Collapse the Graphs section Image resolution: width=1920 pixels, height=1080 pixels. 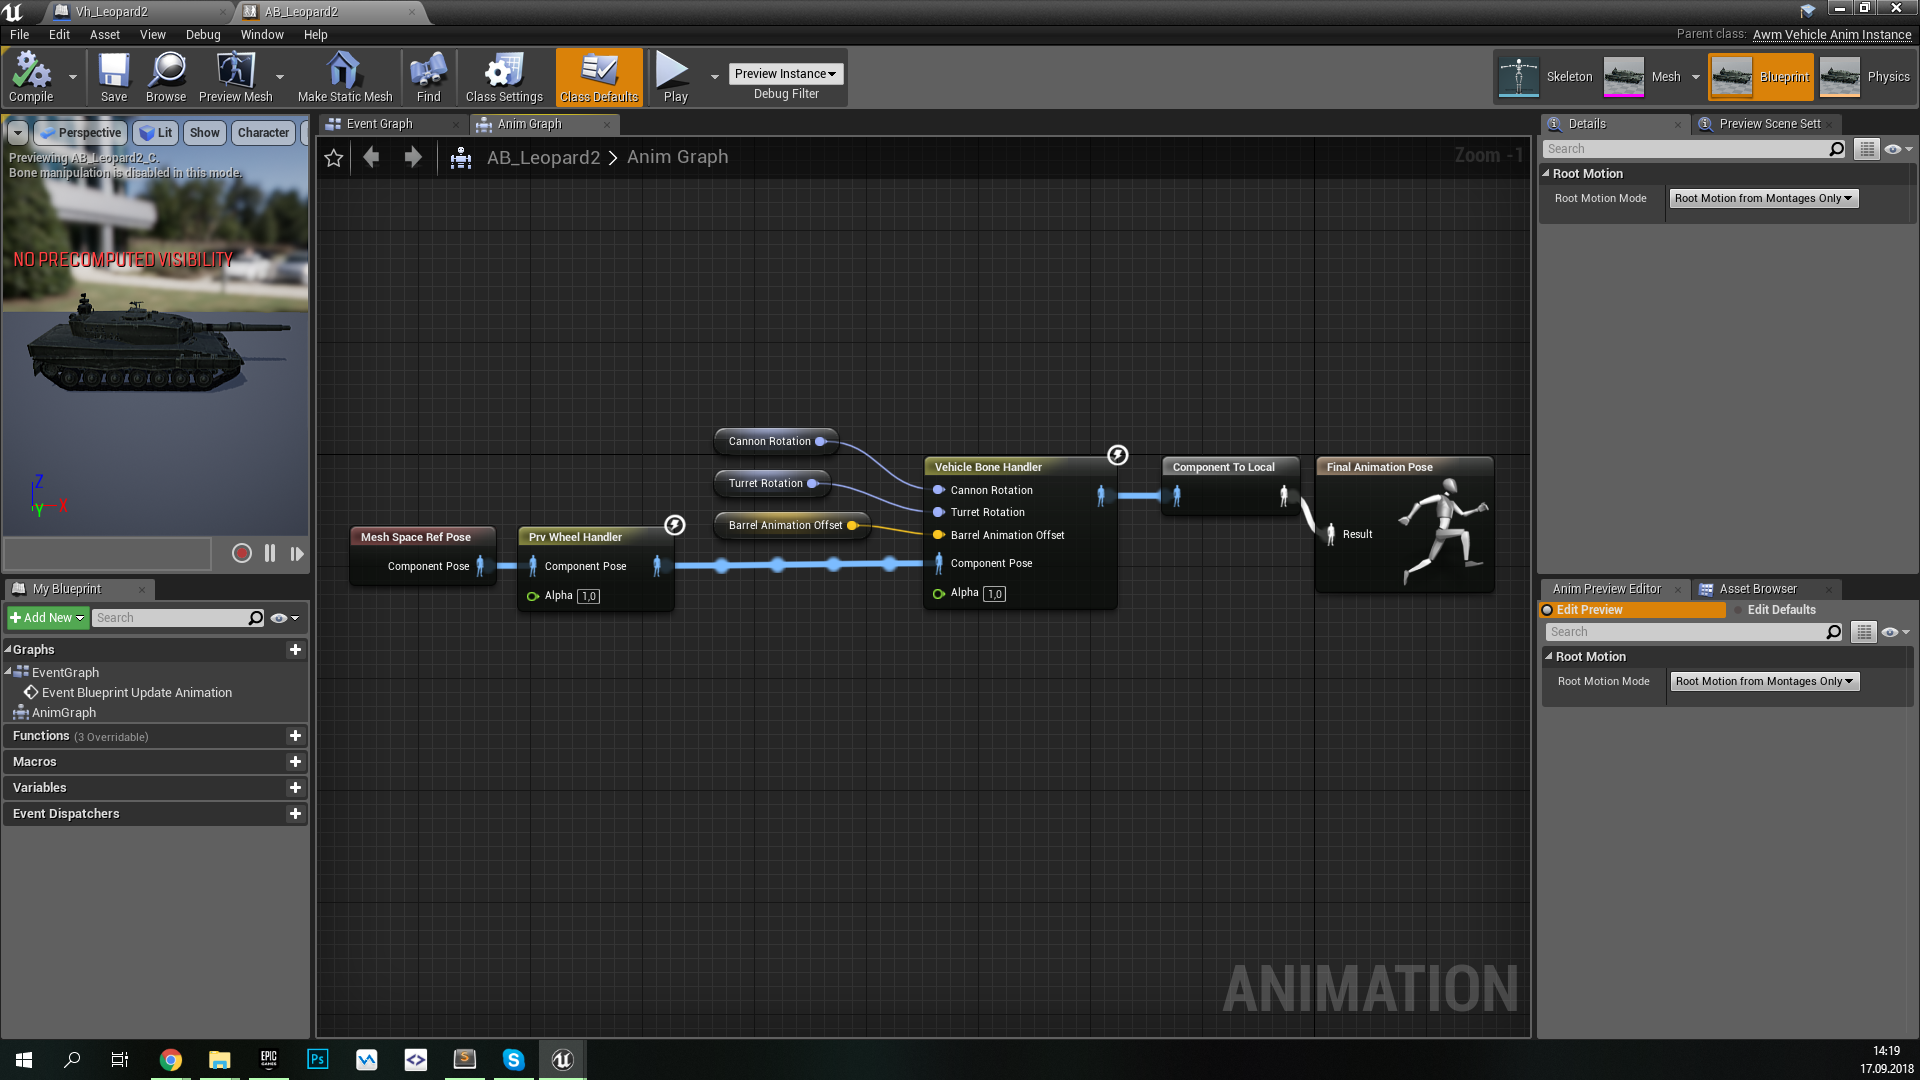point(7,650)
